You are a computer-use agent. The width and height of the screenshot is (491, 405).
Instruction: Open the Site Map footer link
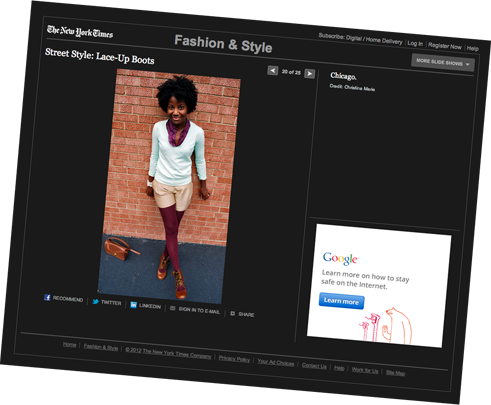click(395, 373)
